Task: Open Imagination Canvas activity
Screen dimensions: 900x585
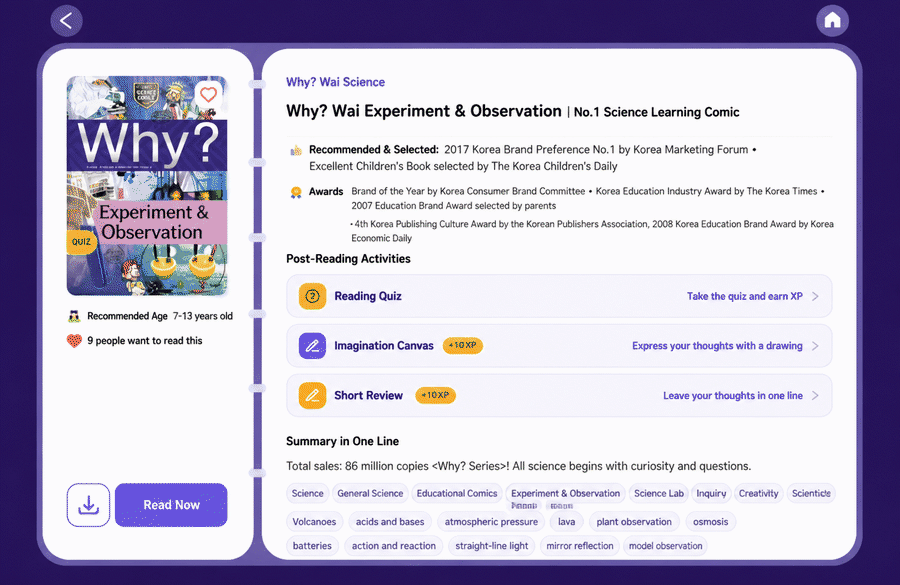Action: [559, 346]
